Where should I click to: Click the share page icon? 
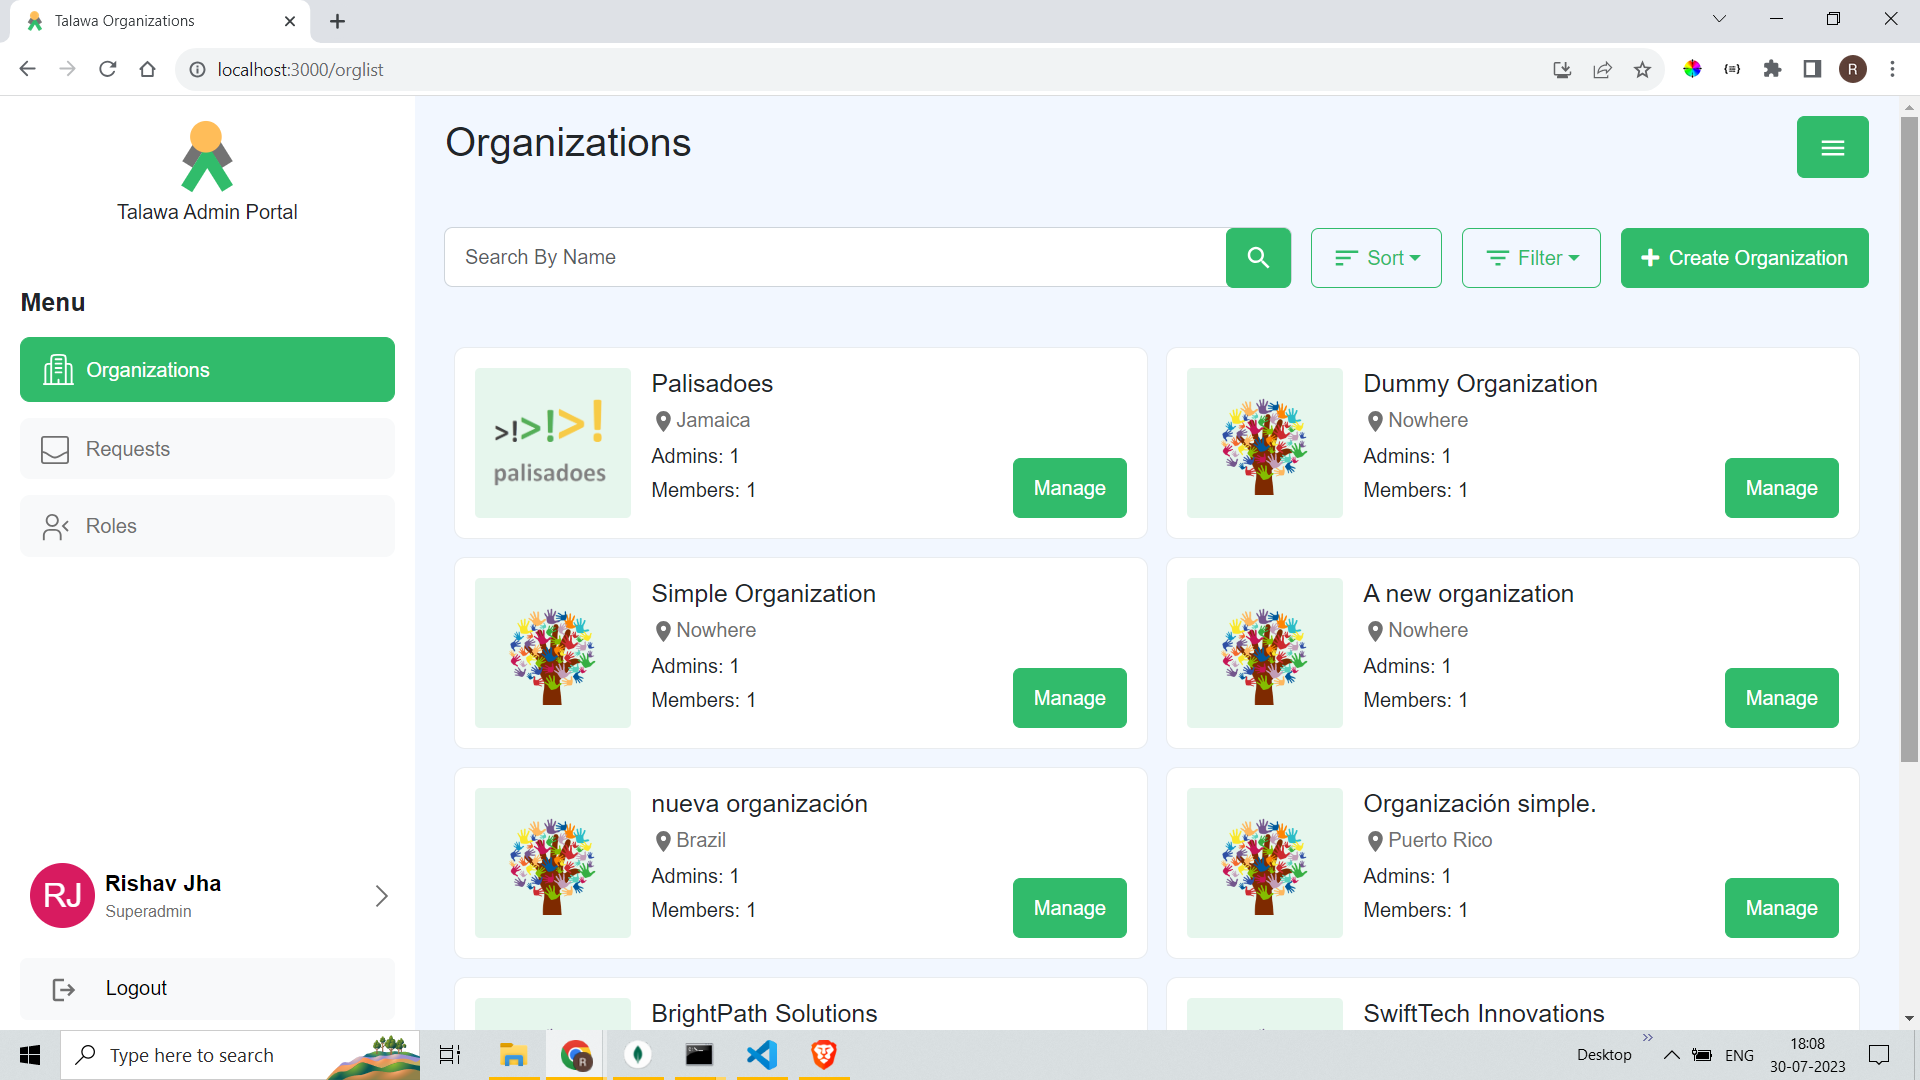(x=1602, y=69)
